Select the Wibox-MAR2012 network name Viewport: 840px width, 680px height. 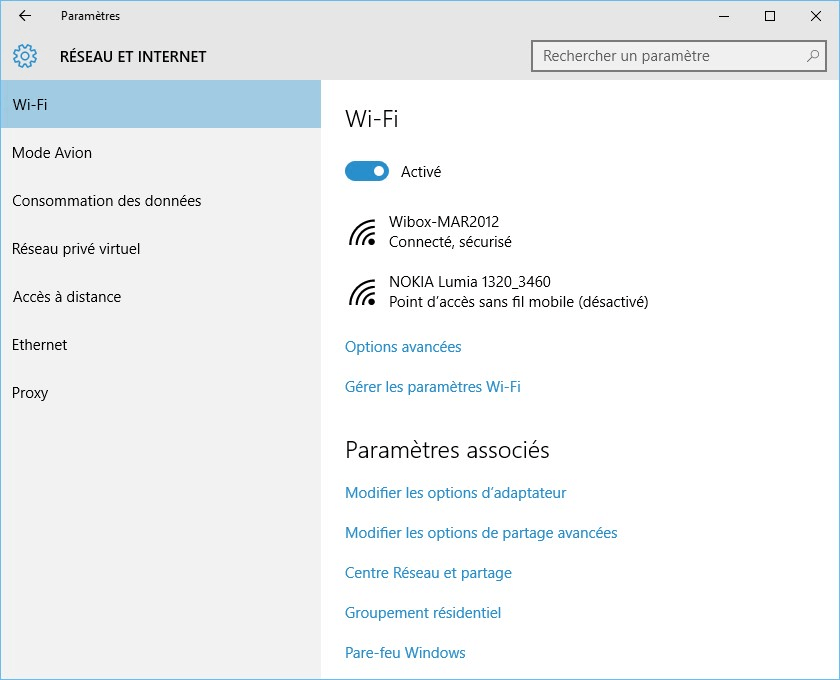pos(444,221)
